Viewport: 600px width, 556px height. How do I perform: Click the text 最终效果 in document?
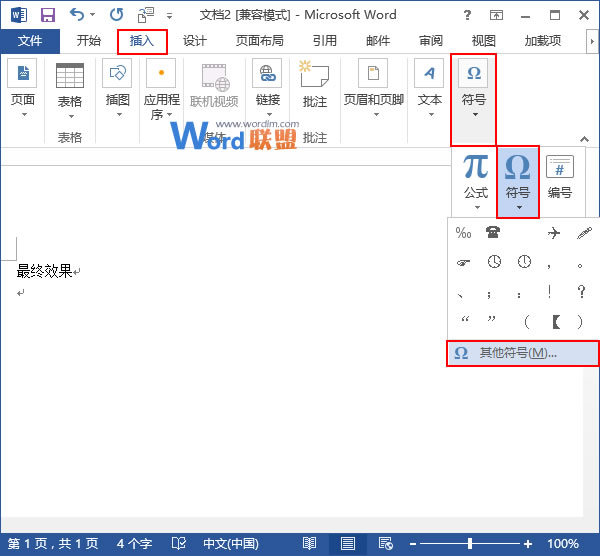pyautogui.click(x=44, y=271)
